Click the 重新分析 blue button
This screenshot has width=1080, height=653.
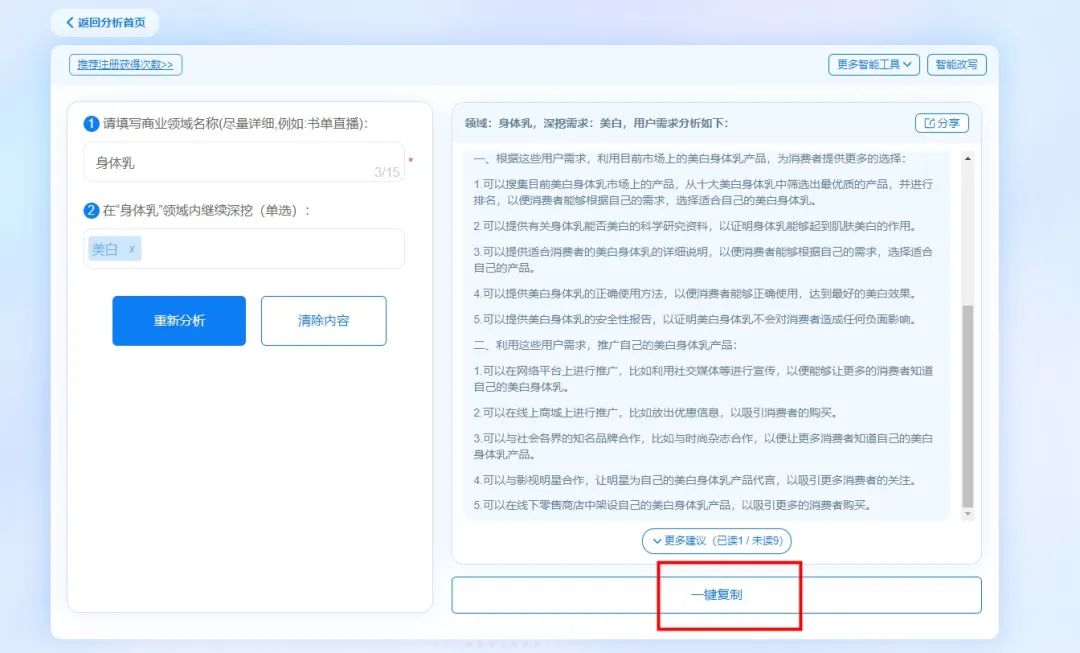point(179,321)
